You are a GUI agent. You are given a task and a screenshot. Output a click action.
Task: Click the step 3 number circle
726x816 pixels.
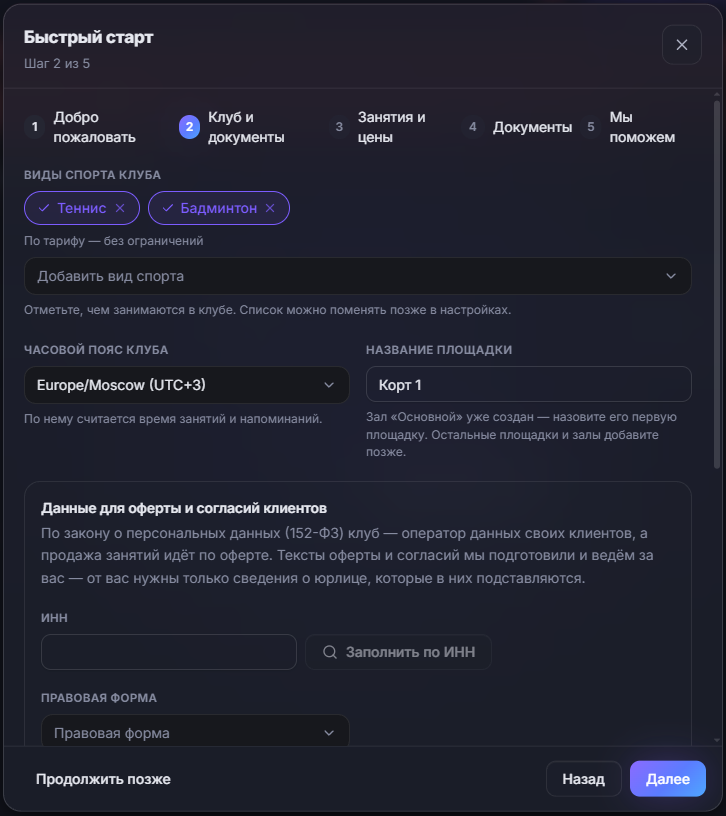[x=339, y=127]
